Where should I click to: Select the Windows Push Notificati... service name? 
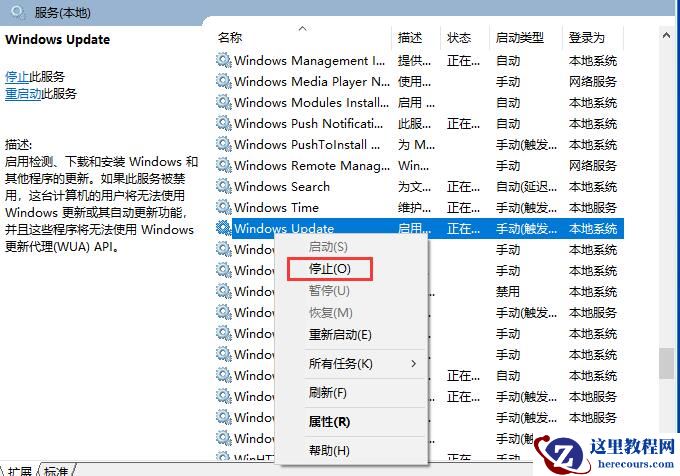point(309,124)
